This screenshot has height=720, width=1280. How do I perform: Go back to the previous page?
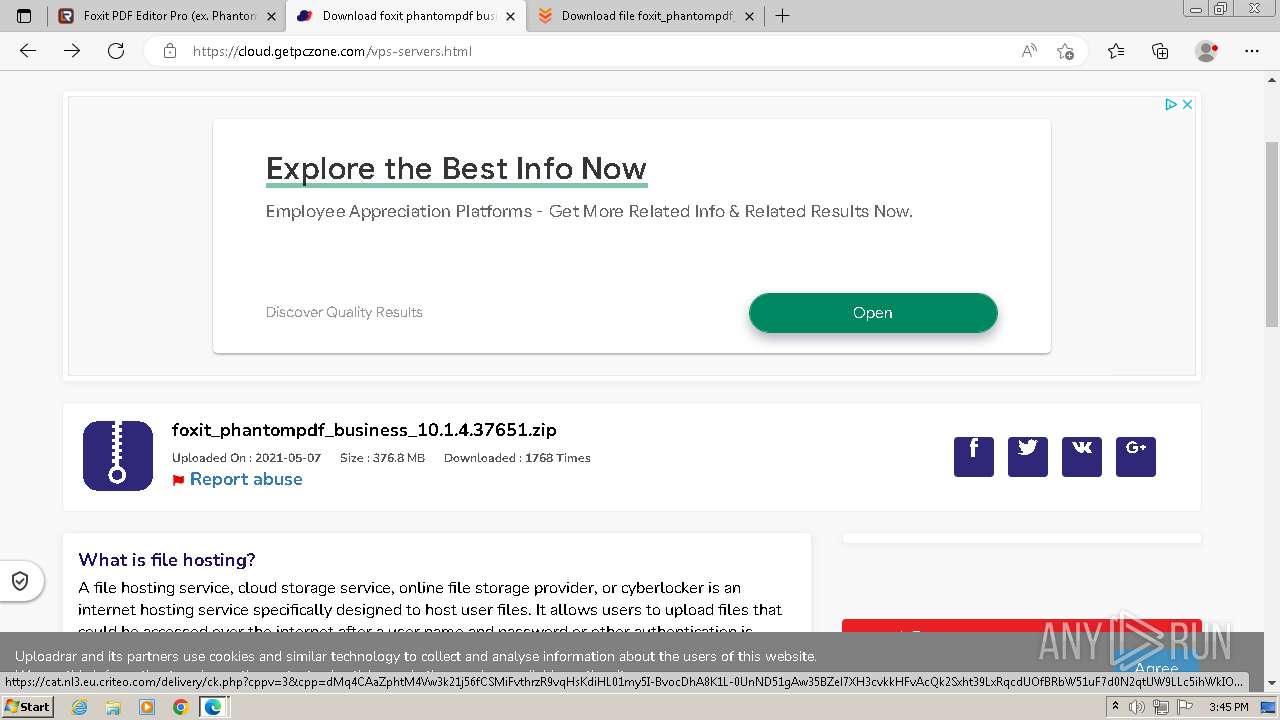(x=28, y=51)
